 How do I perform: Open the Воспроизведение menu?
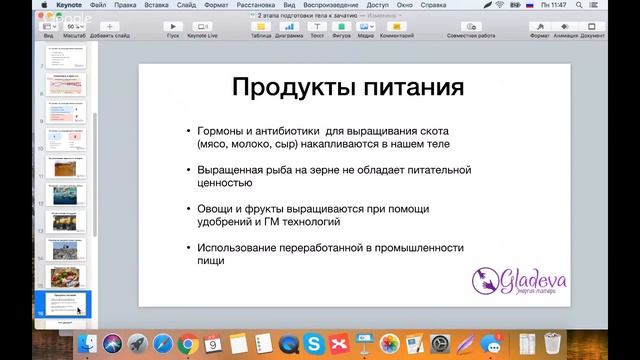point(331,5)
